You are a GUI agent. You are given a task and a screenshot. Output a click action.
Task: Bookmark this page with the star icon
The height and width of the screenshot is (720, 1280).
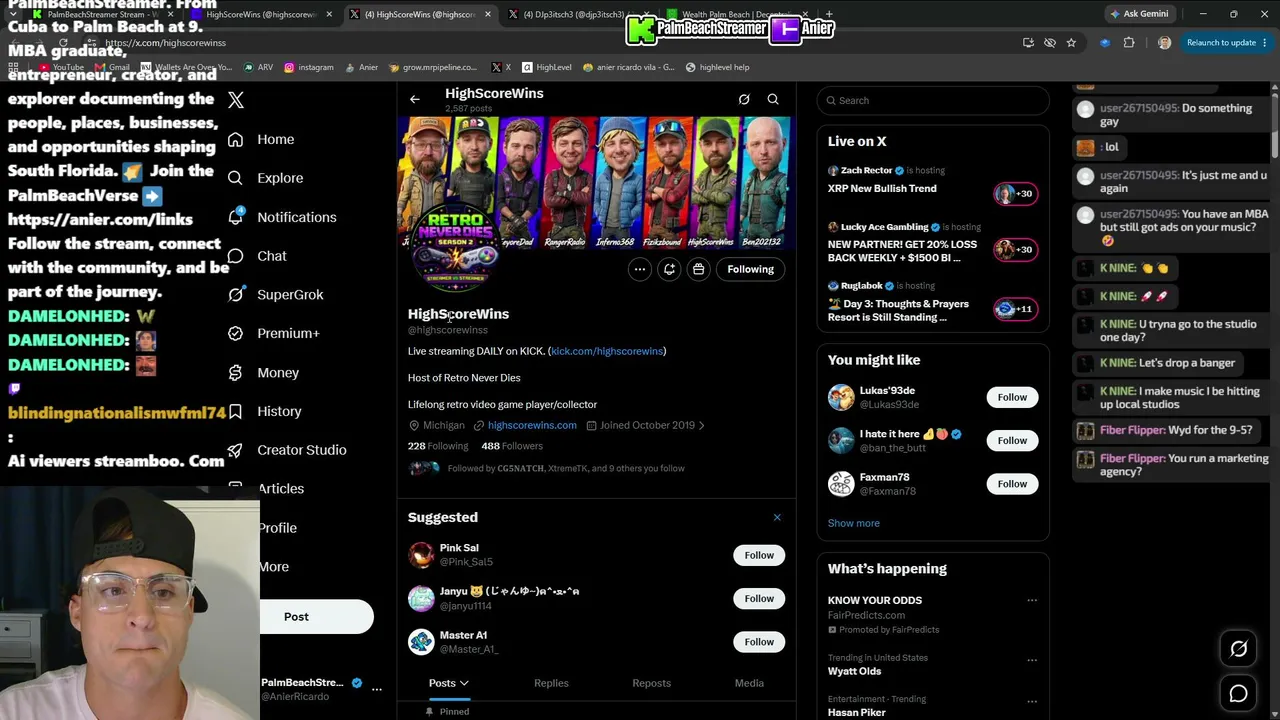pos(1071,43)
